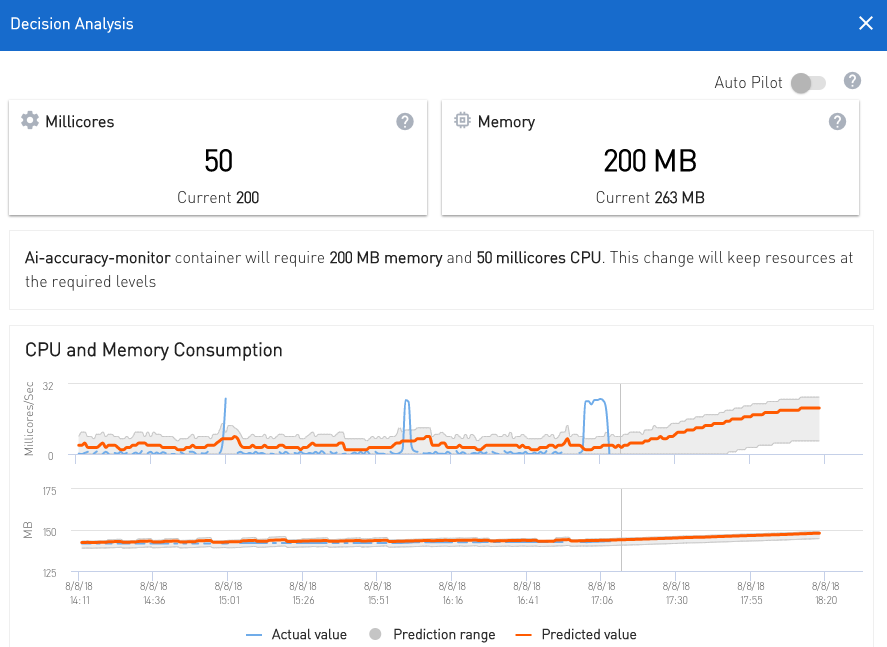Screen dimensions: 887x647
Task: Click the Current 200 millicores text
Action: coord(218,198)
